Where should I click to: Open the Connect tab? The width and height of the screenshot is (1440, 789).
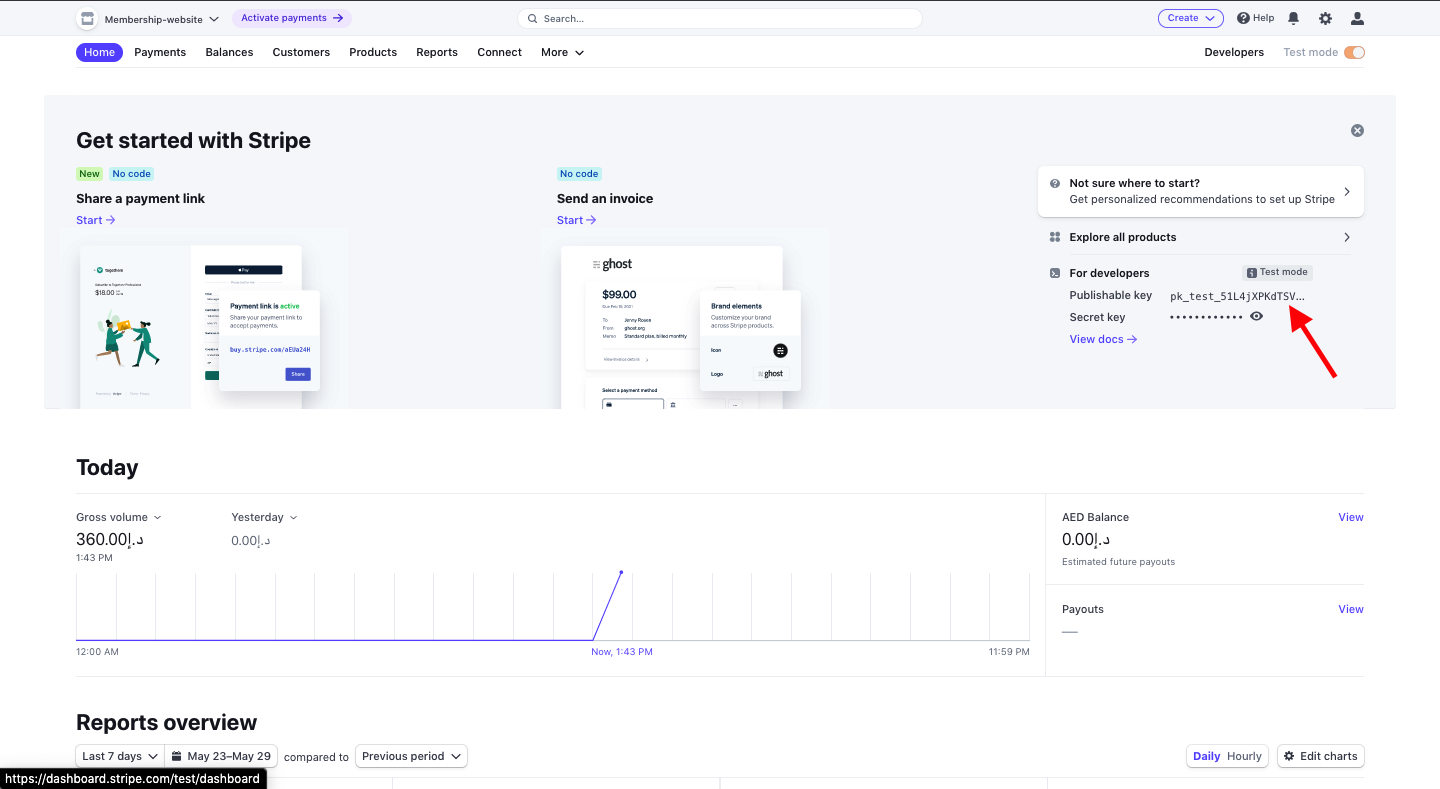coord(499,52)
